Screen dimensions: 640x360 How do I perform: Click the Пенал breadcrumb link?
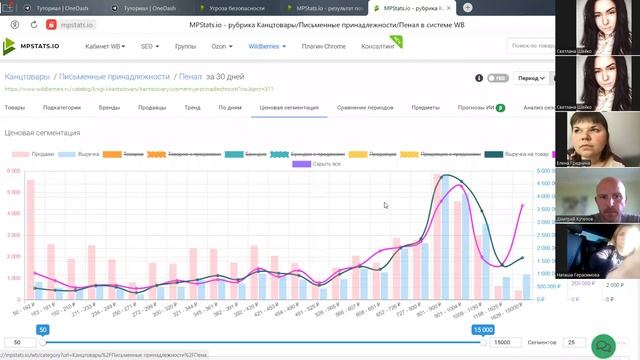(x=190, y=77)
